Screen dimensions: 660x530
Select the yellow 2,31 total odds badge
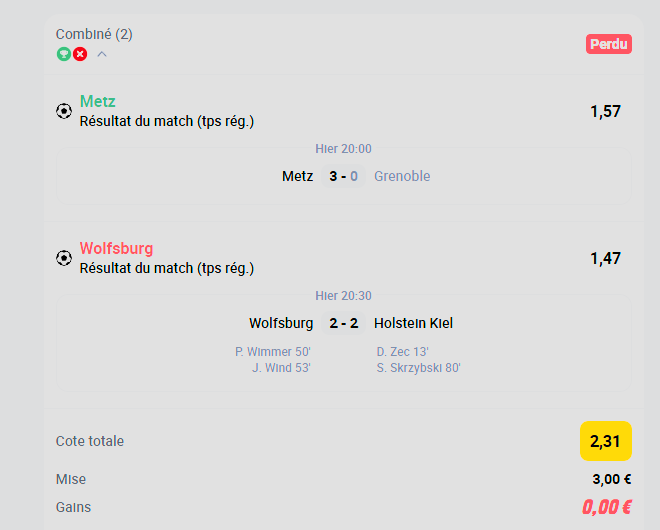(x=606, y=441)
